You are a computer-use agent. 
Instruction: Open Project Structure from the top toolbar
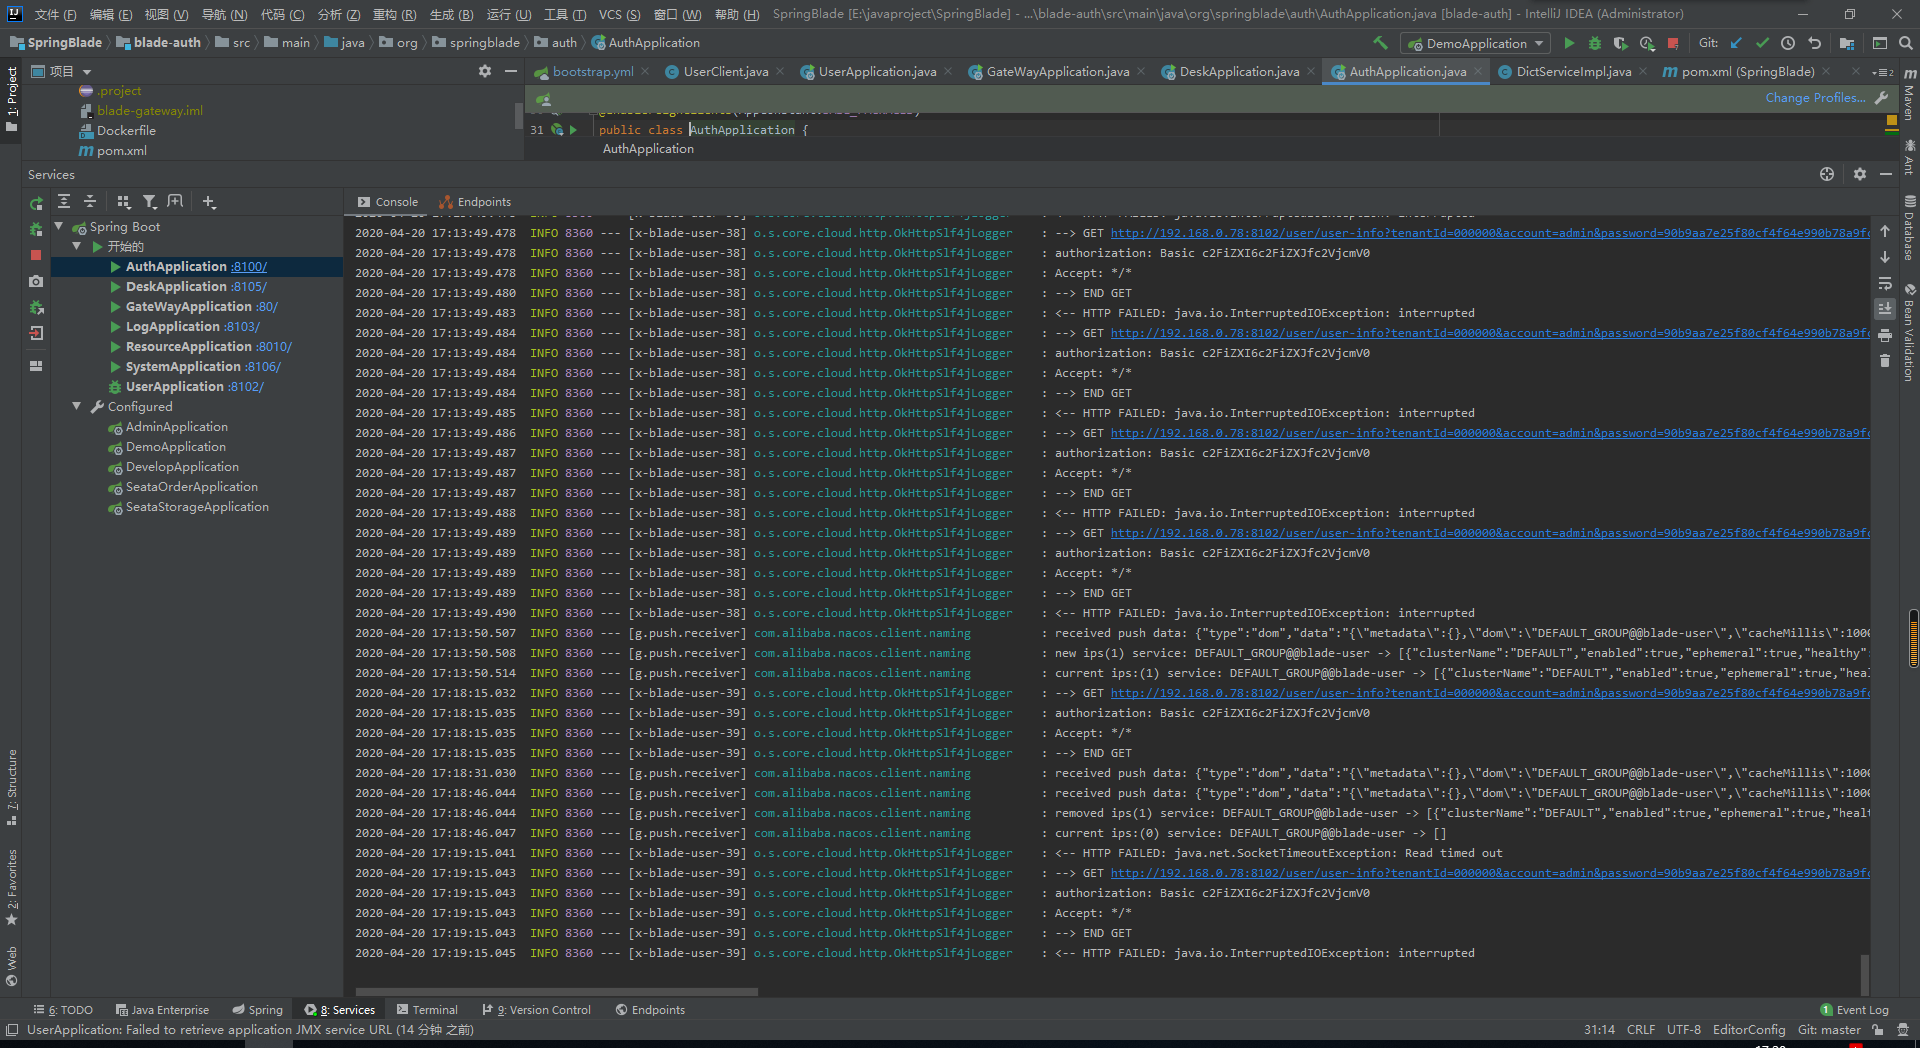point(1847,43)
